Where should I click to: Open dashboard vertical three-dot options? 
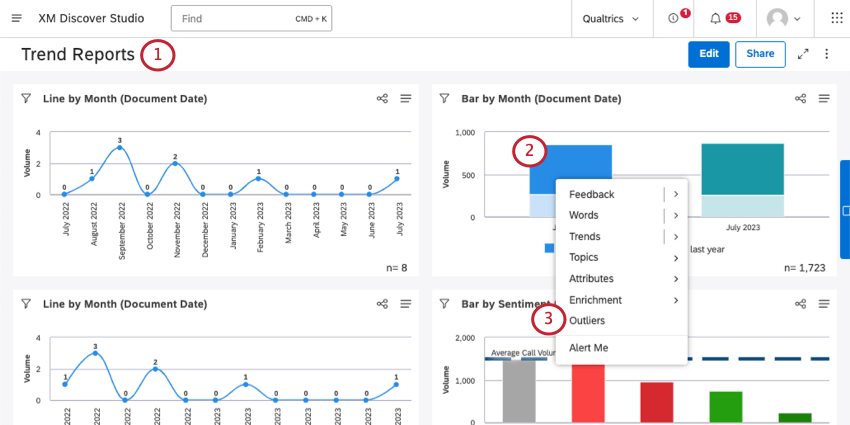click(827, 54)
